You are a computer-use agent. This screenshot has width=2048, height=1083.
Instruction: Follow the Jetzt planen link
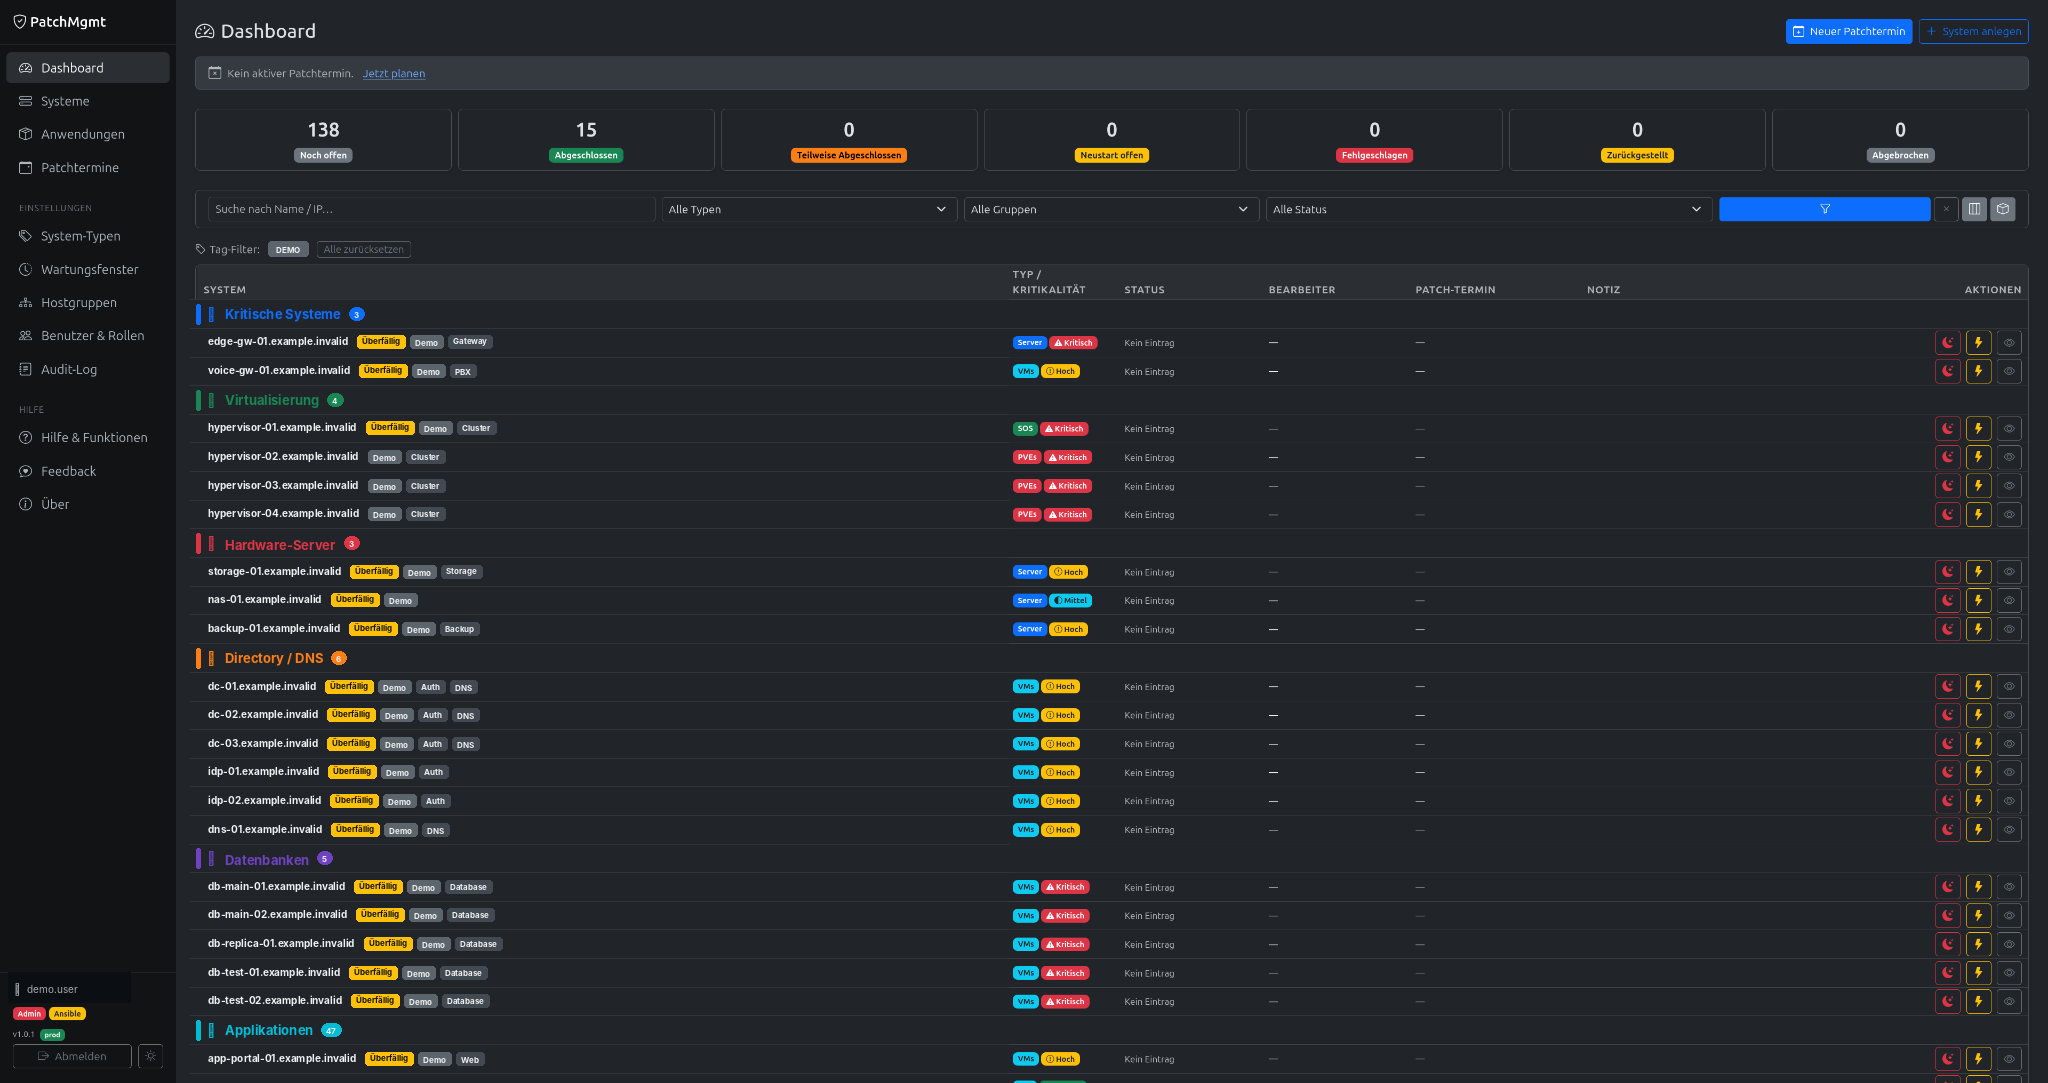(394, 73)
